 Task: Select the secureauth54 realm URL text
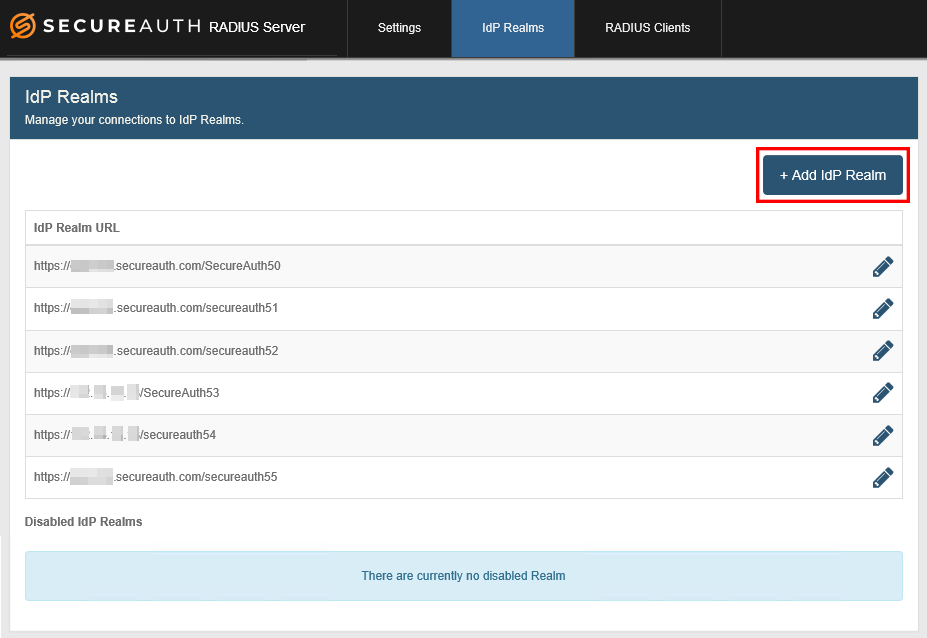point(125,435)
